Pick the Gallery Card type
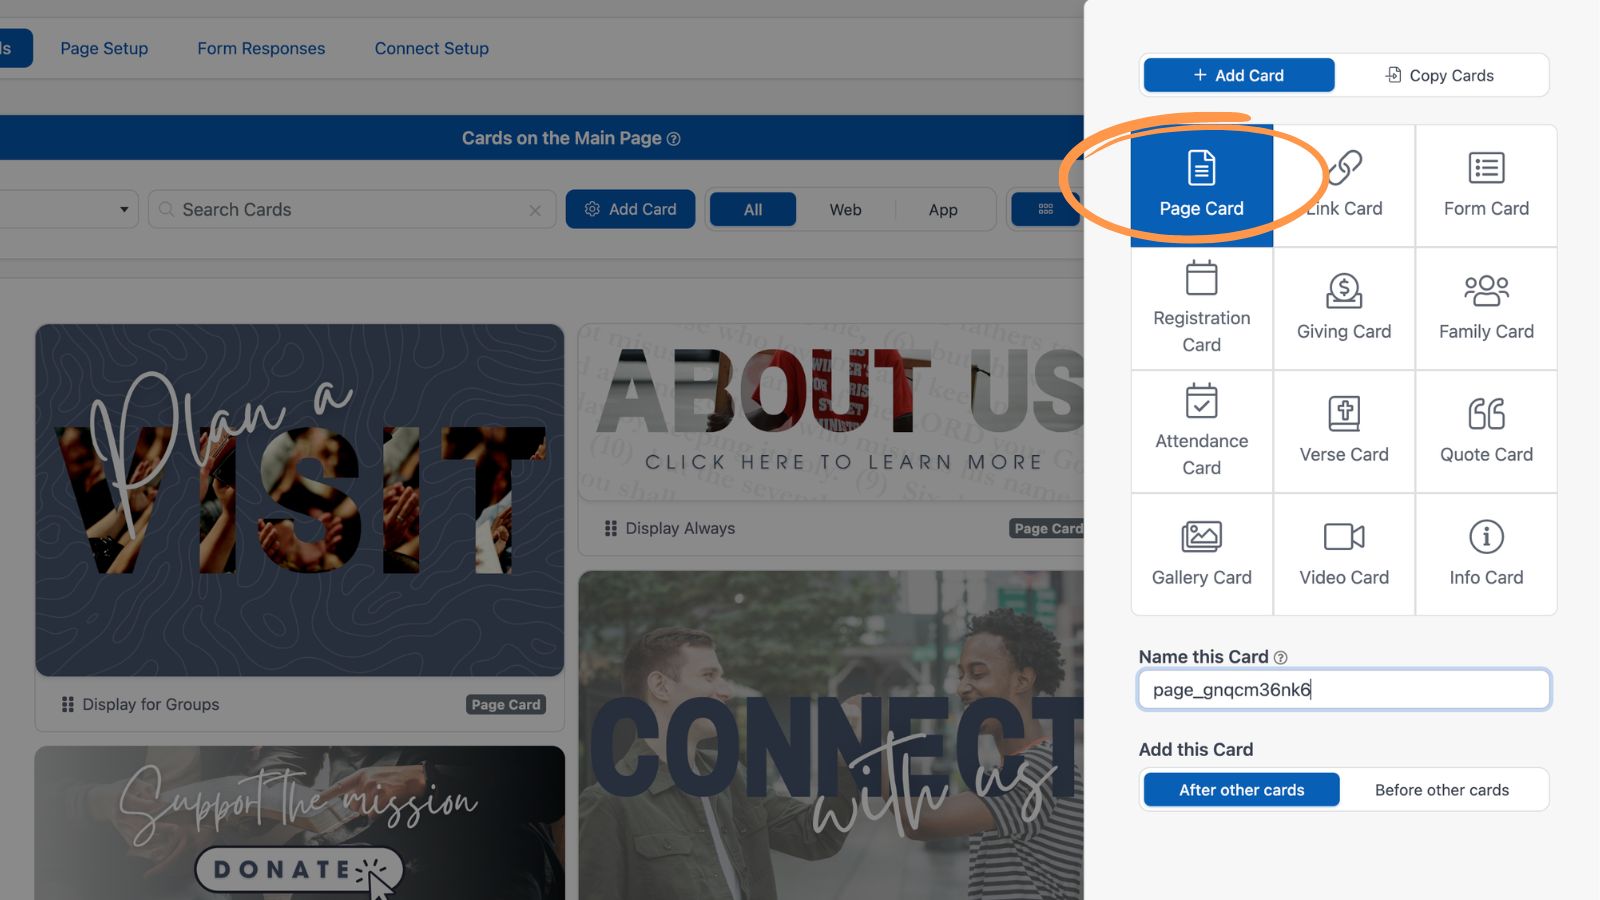The width and height of the screenshot is (1600, 900). [1201, 554]
